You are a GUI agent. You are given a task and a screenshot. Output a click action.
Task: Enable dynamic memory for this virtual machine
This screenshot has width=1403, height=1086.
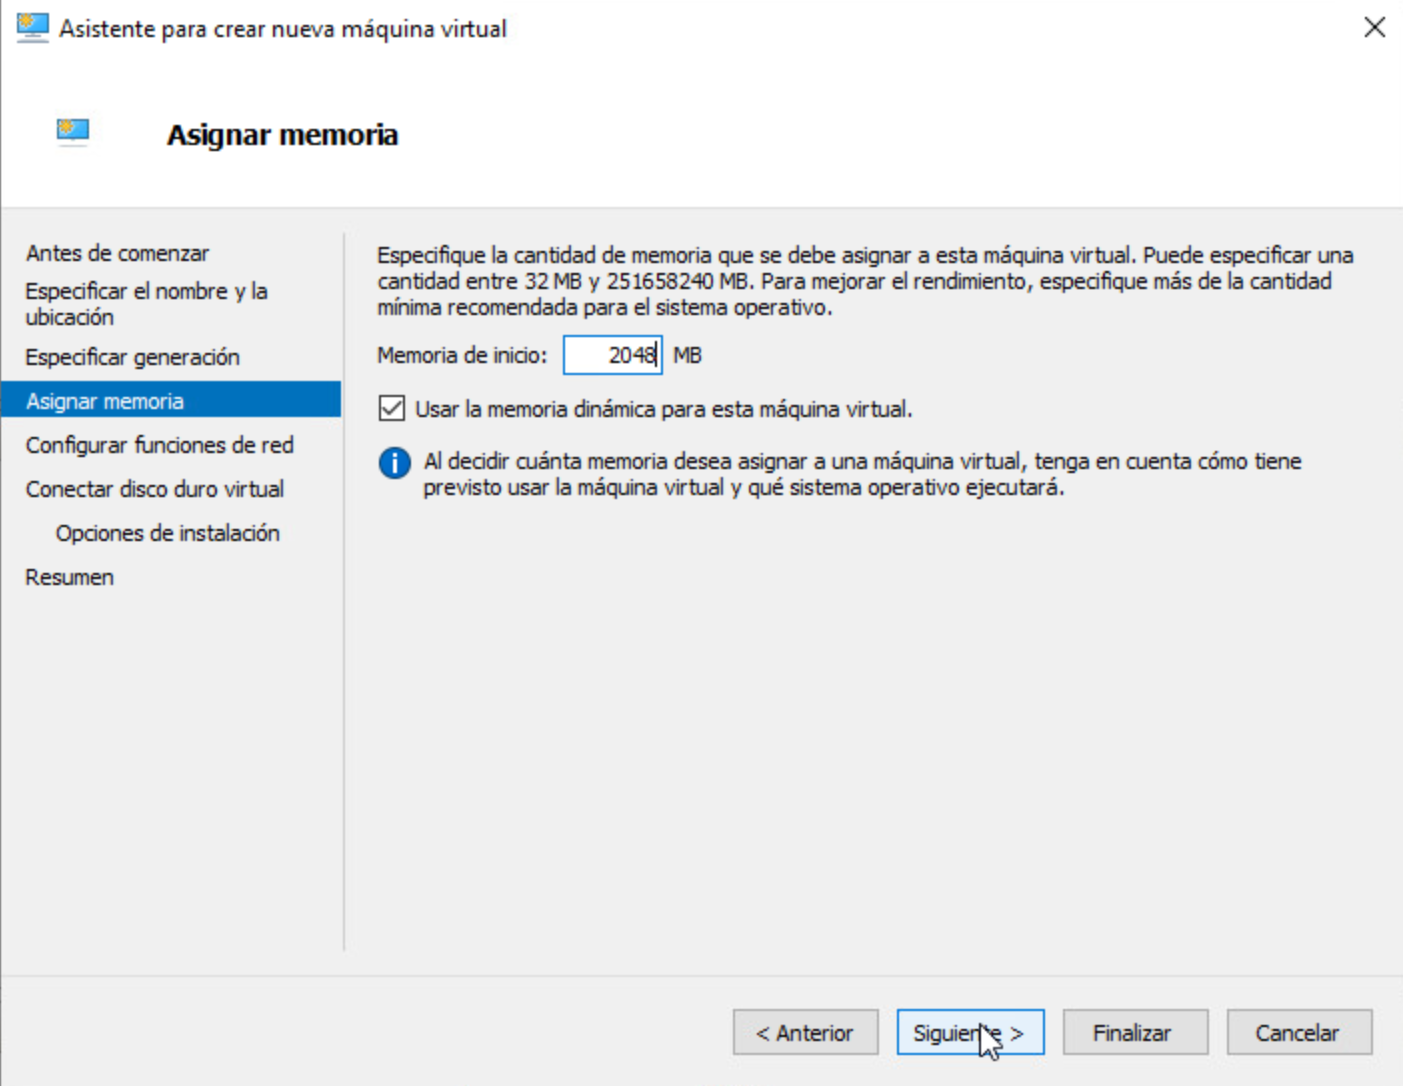pyautogui.click(x=394, y=409)
